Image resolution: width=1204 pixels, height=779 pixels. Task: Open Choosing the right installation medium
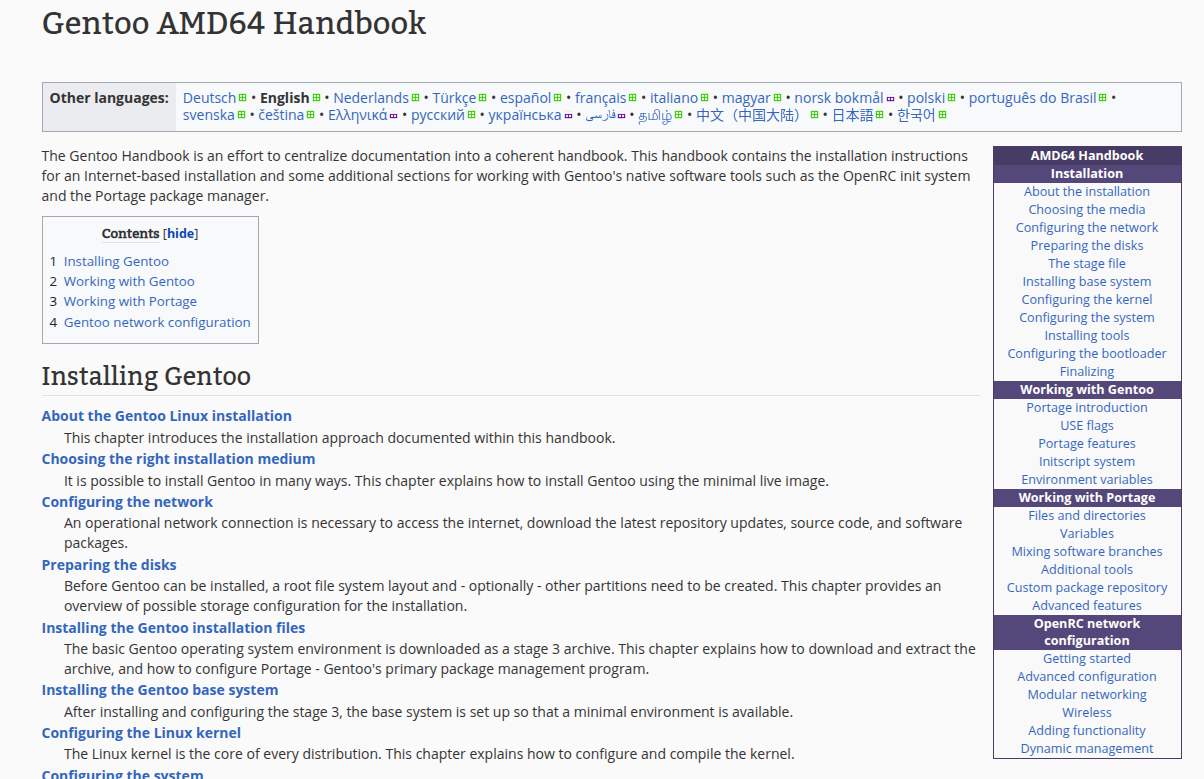(178, 459)
